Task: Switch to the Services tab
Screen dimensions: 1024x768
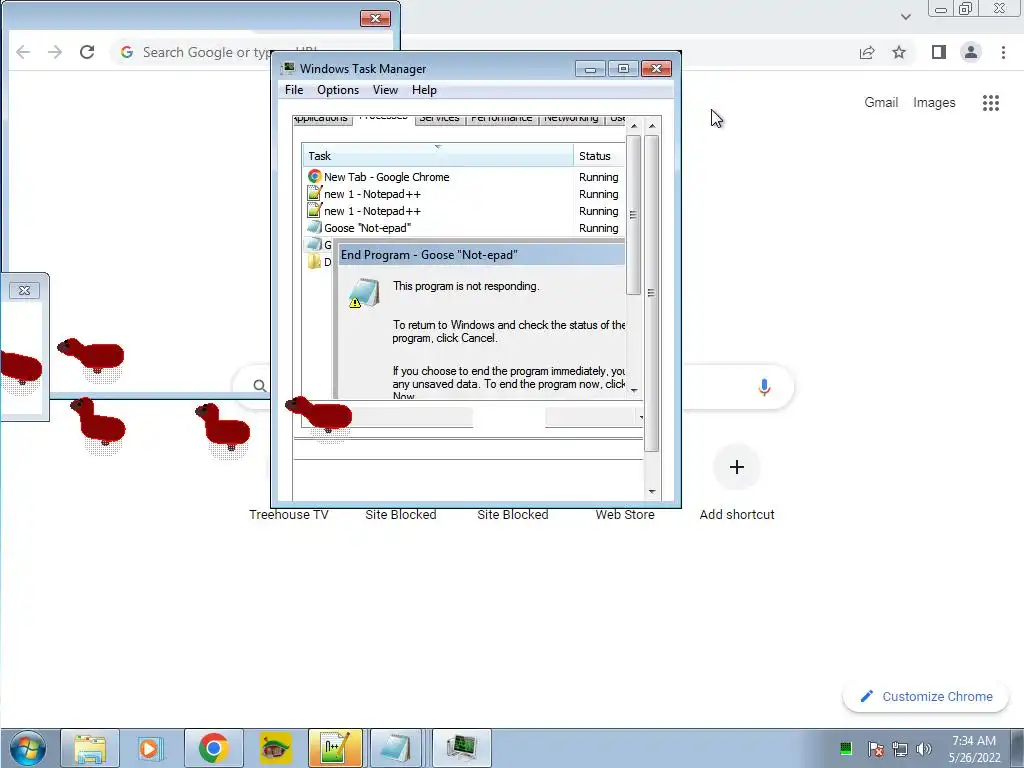Action: pyautogui.click(x=440, y=119)
